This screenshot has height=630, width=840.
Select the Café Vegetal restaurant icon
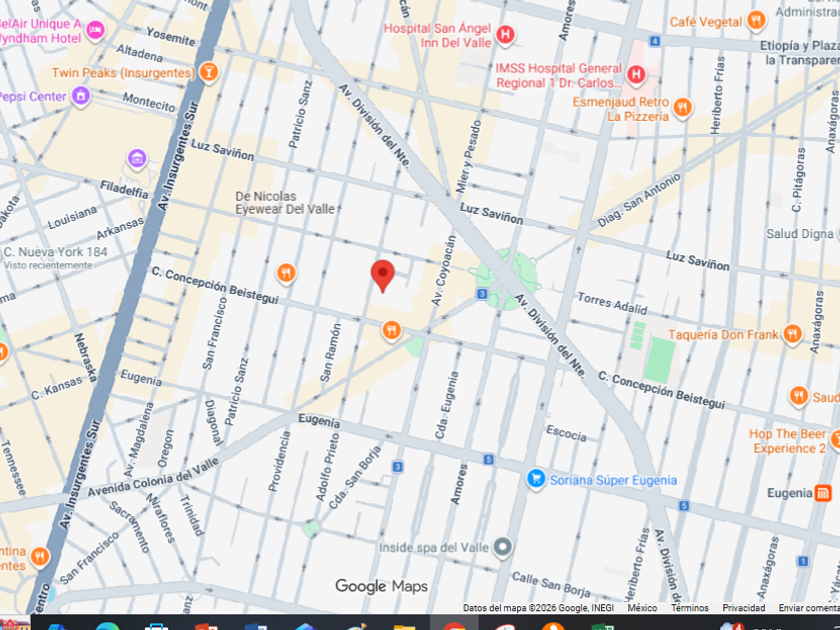756,21
